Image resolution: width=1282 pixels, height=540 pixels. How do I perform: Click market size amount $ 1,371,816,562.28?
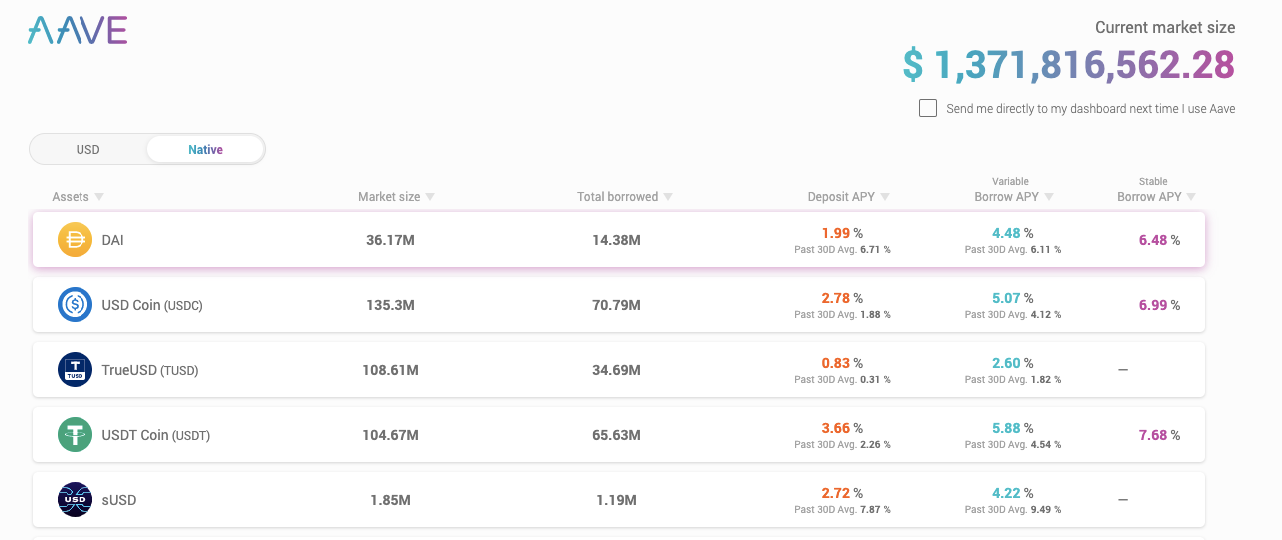(x=1068, y=65)
